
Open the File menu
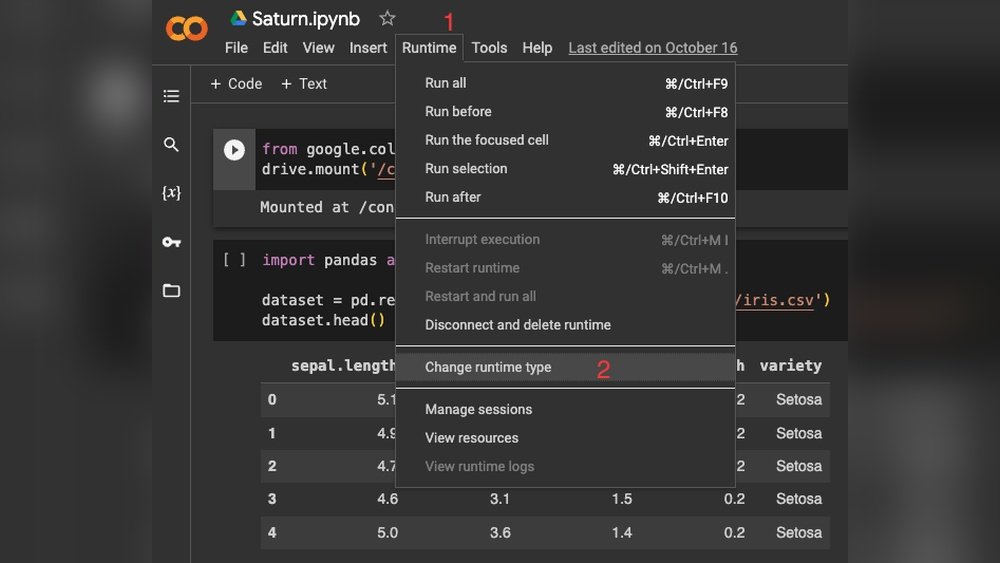tap(236, 48)
